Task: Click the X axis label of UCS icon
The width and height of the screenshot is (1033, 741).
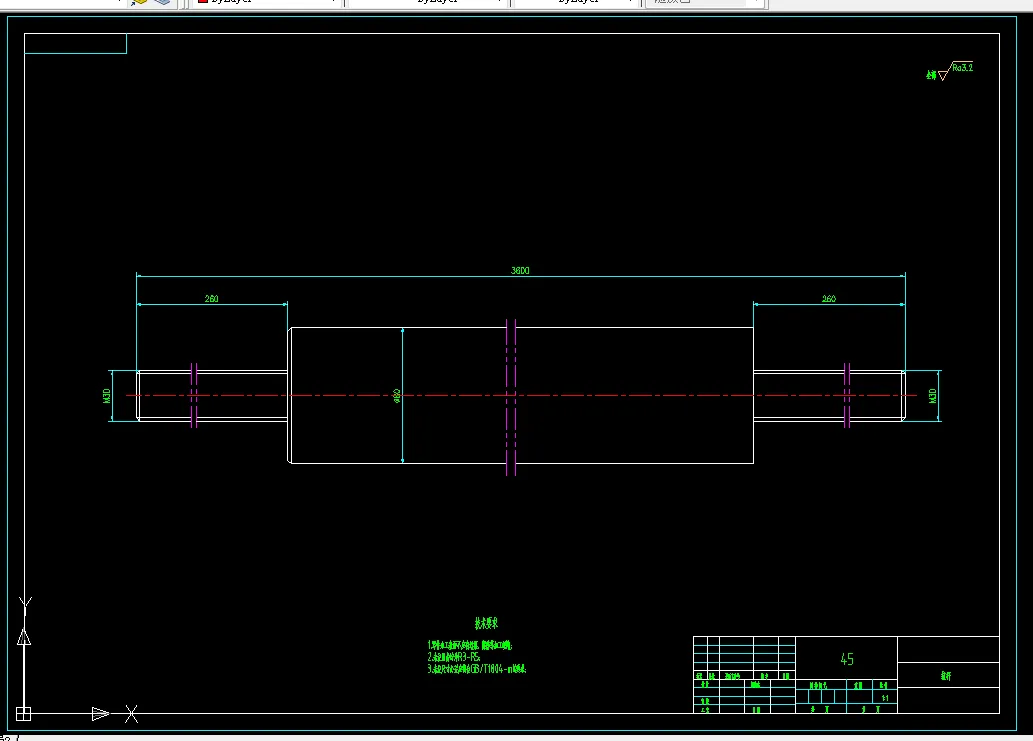Action: (x=132, y=714)
